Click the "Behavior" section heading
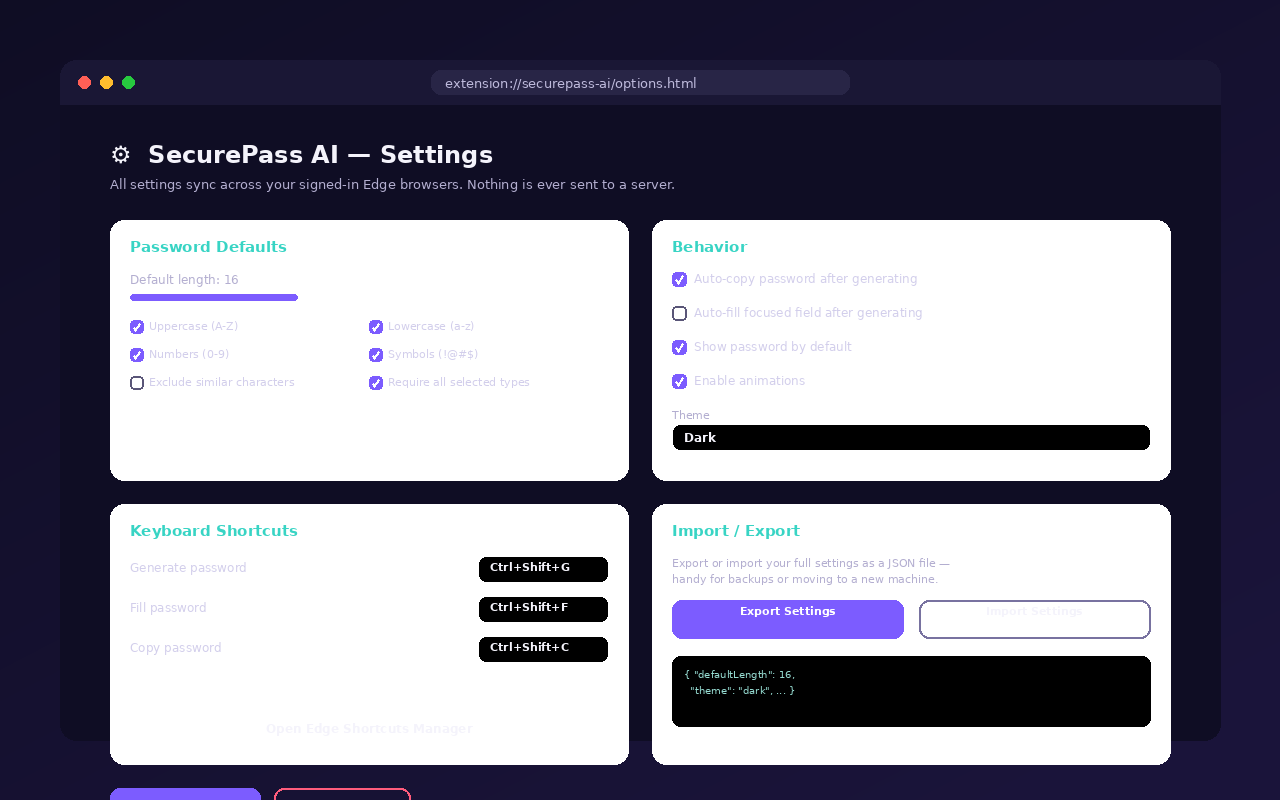The height and width of the screenshot is (800, 1280). 709,247
